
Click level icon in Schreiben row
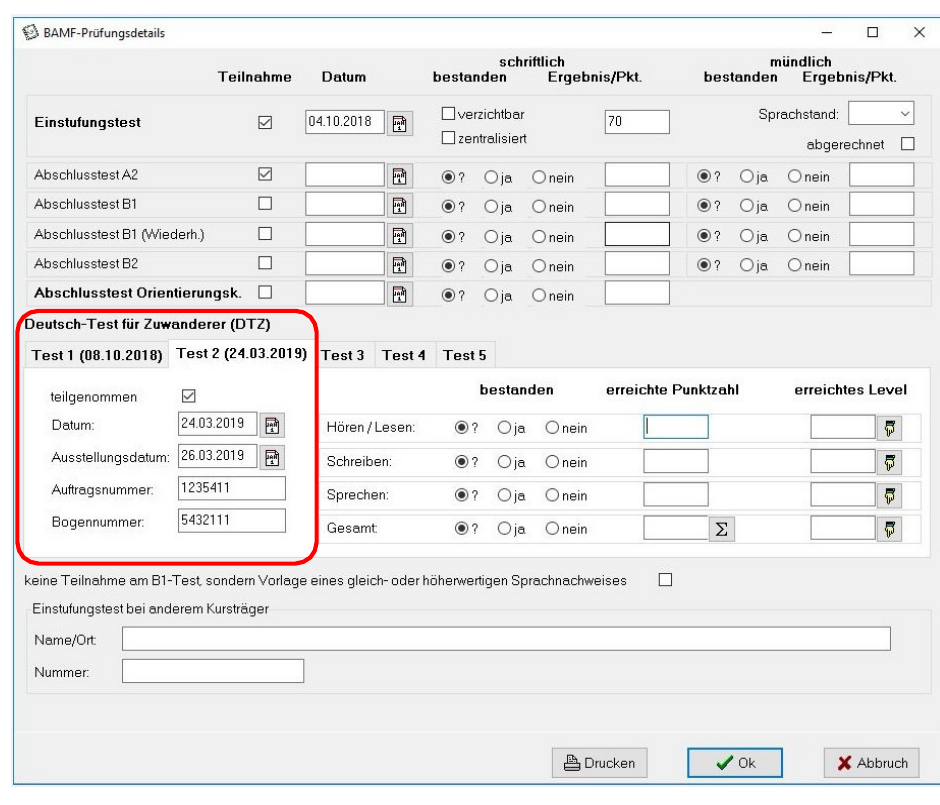[890, 462]
